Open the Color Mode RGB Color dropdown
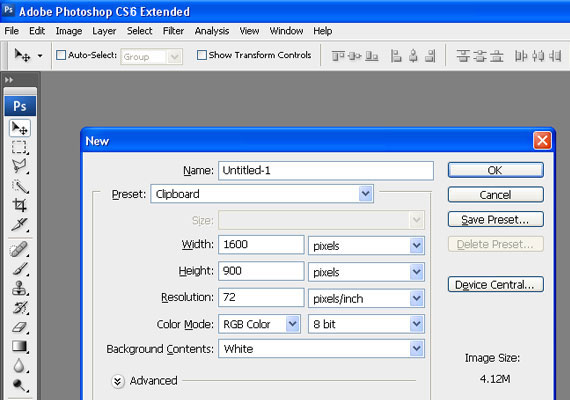Image resolution: width=570 pixels, height=400 pixels. click(x=259, y=324)
